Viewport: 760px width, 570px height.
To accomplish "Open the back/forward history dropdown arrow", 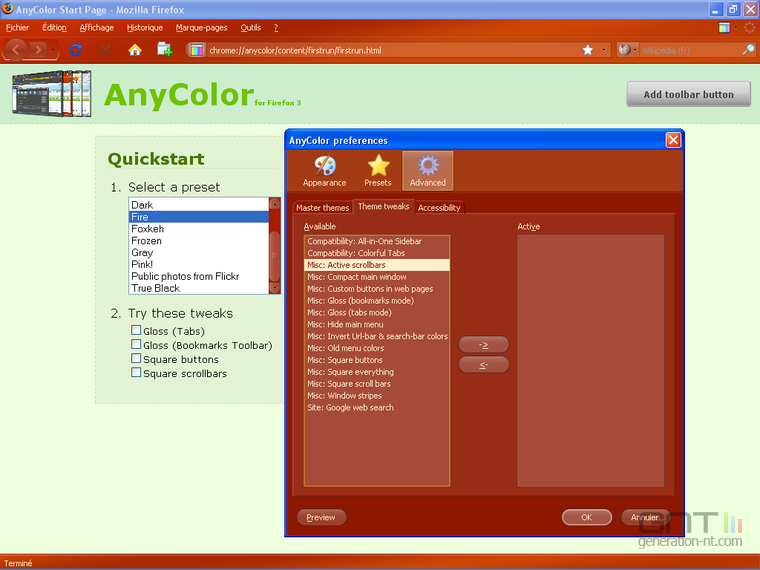I will 53,50.
